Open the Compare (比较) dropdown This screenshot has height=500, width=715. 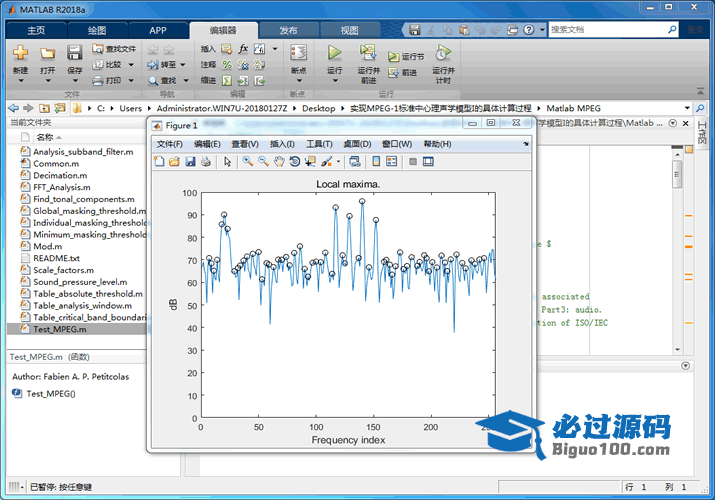131,65
